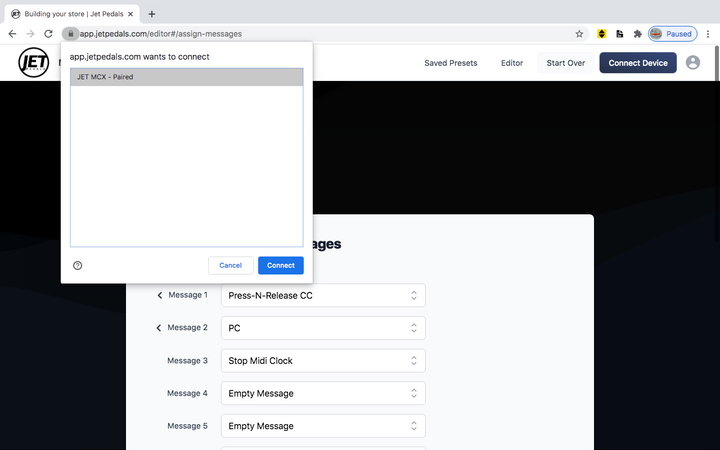
Task: Click the help question mark icon
Action: pyautogui.click(x=78, y=265)
